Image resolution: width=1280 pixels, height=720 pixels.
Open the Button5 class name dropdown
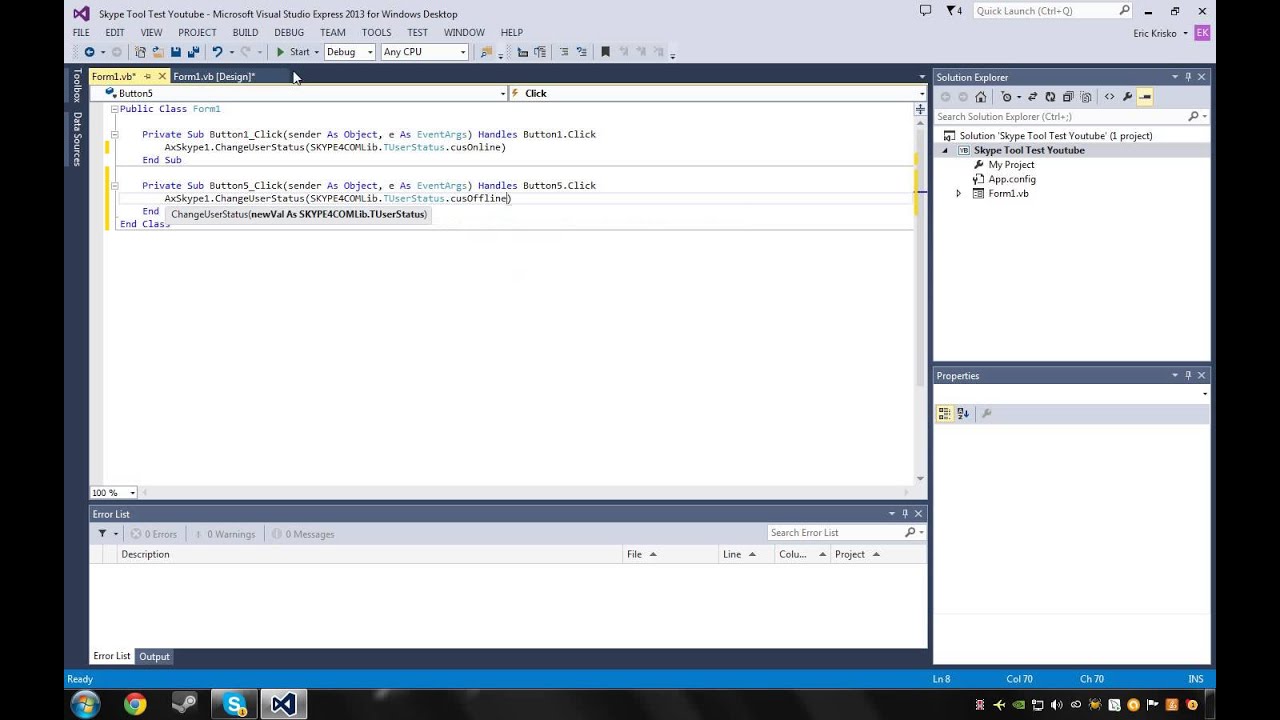point(299,93)
